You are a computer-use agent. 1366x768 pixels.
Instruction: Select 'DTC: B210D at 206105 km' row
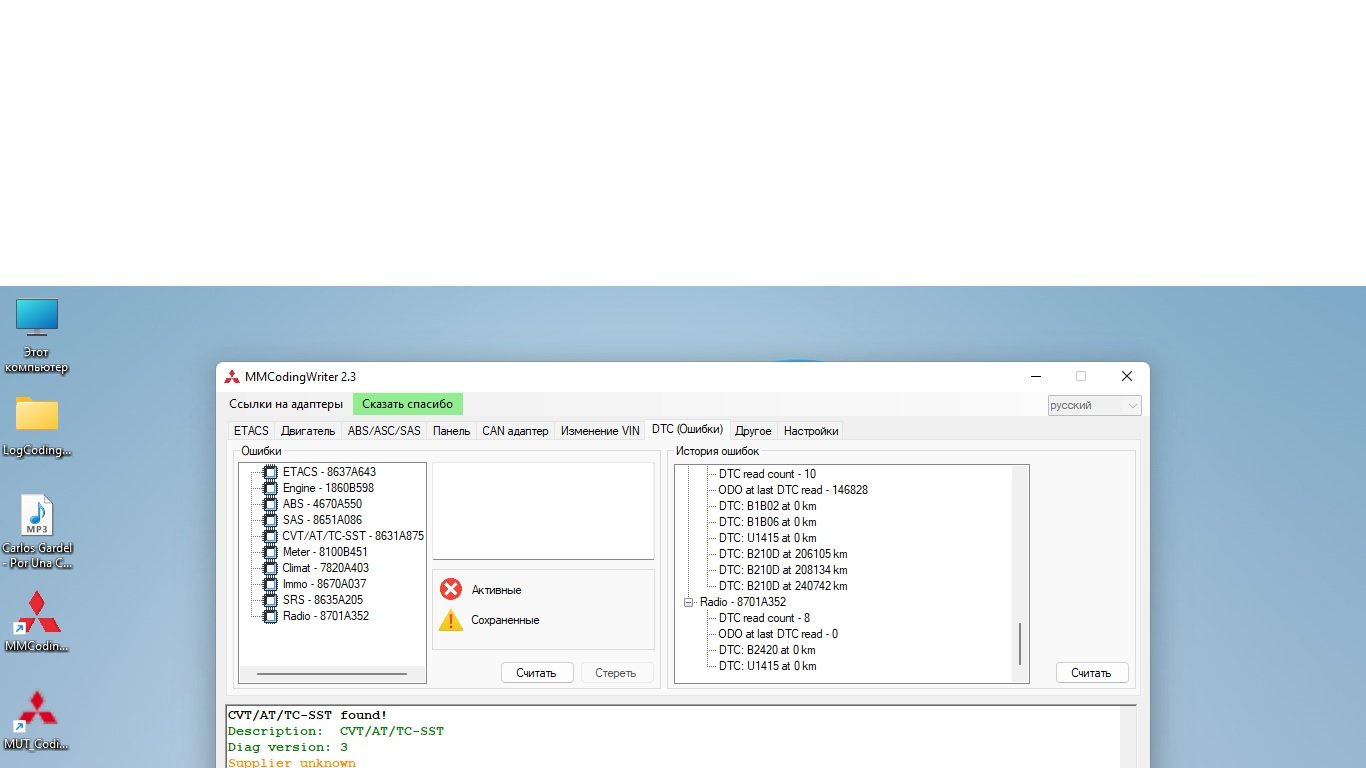pos(783,554)
